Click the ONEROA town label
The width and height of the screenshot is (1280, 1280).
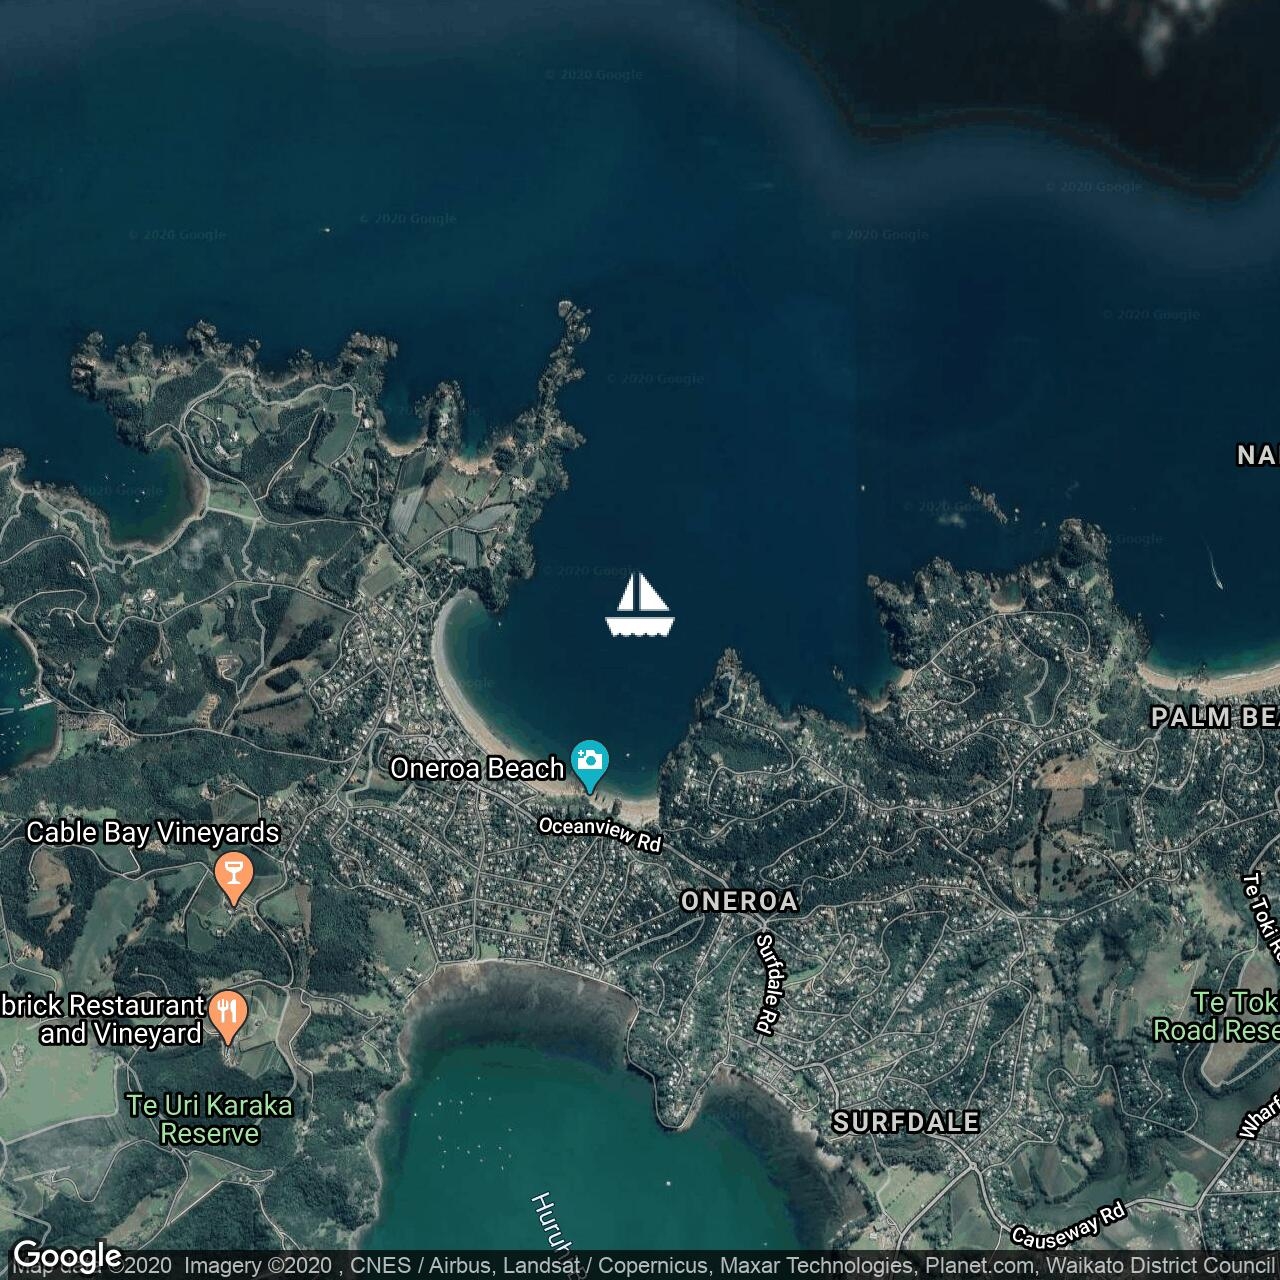(x=739, y=901)
